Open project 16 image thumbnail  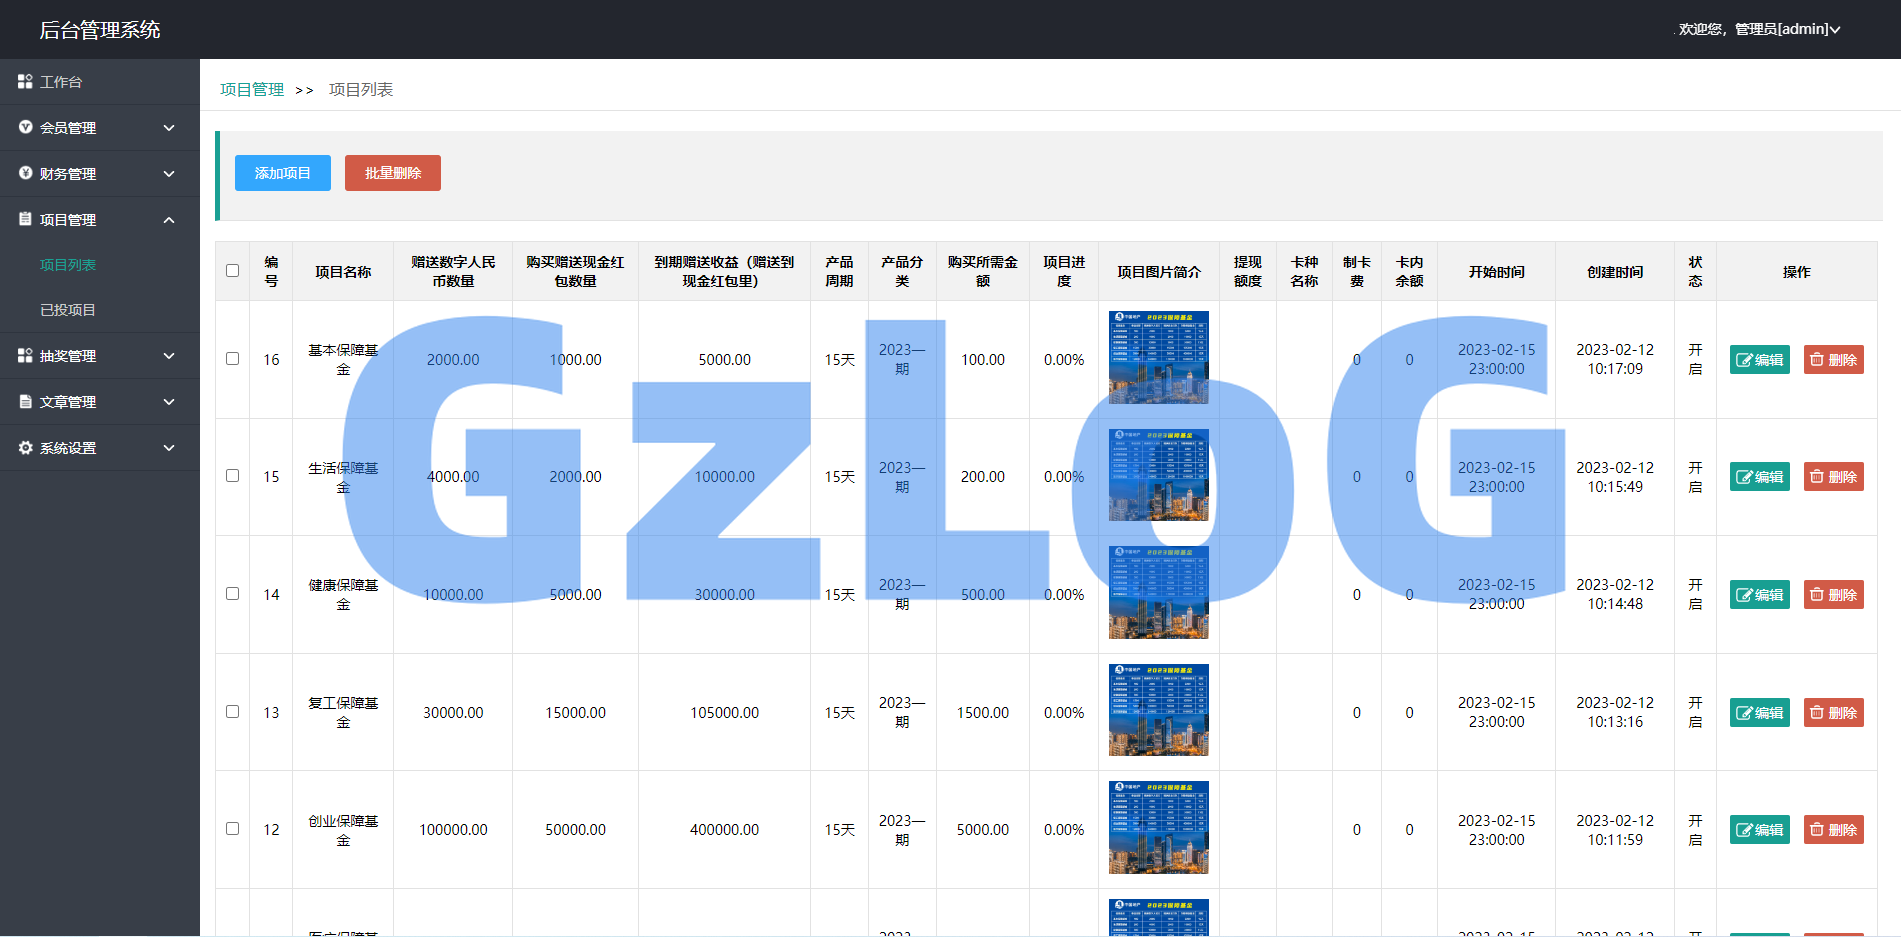(x=1159, y=357)
